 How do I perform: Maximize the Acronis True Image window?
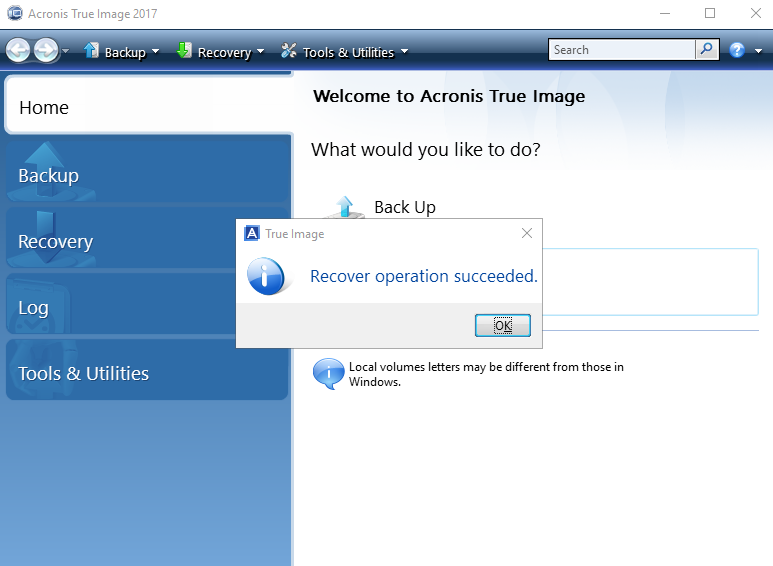(x=710, y=13)
